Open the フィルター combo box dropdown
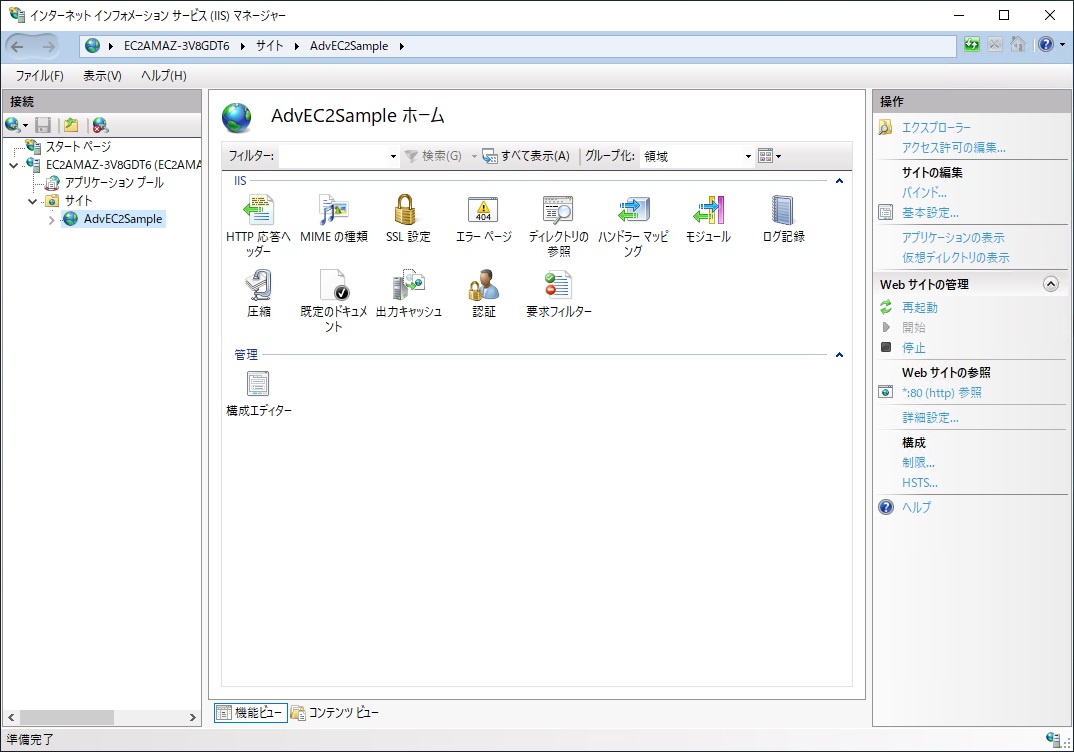This screenshot has height=752, width=1074. tap(393, 156)
